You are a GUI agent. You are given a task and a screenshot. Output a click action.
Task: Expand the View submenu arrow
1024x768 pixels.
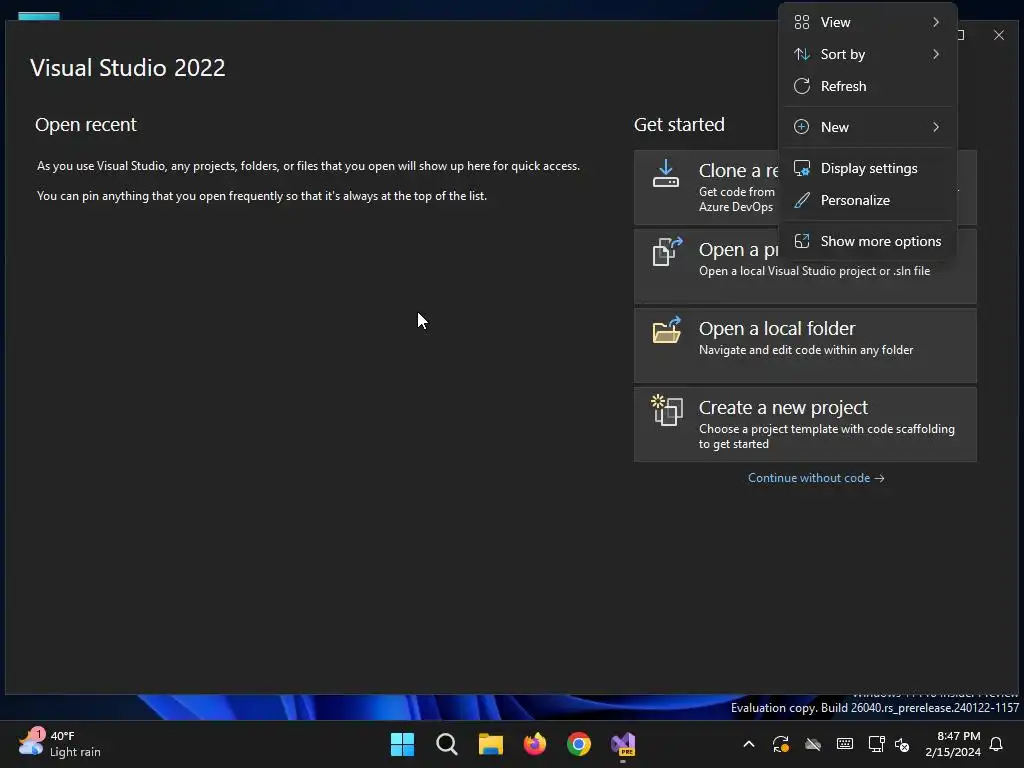[936, 22]
